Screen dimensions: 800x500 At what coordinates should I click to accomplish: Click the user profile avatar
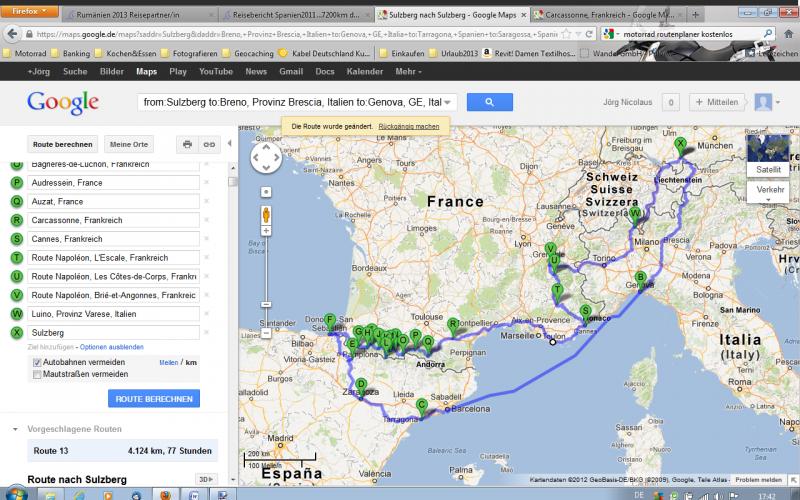(x=763, y=102)
